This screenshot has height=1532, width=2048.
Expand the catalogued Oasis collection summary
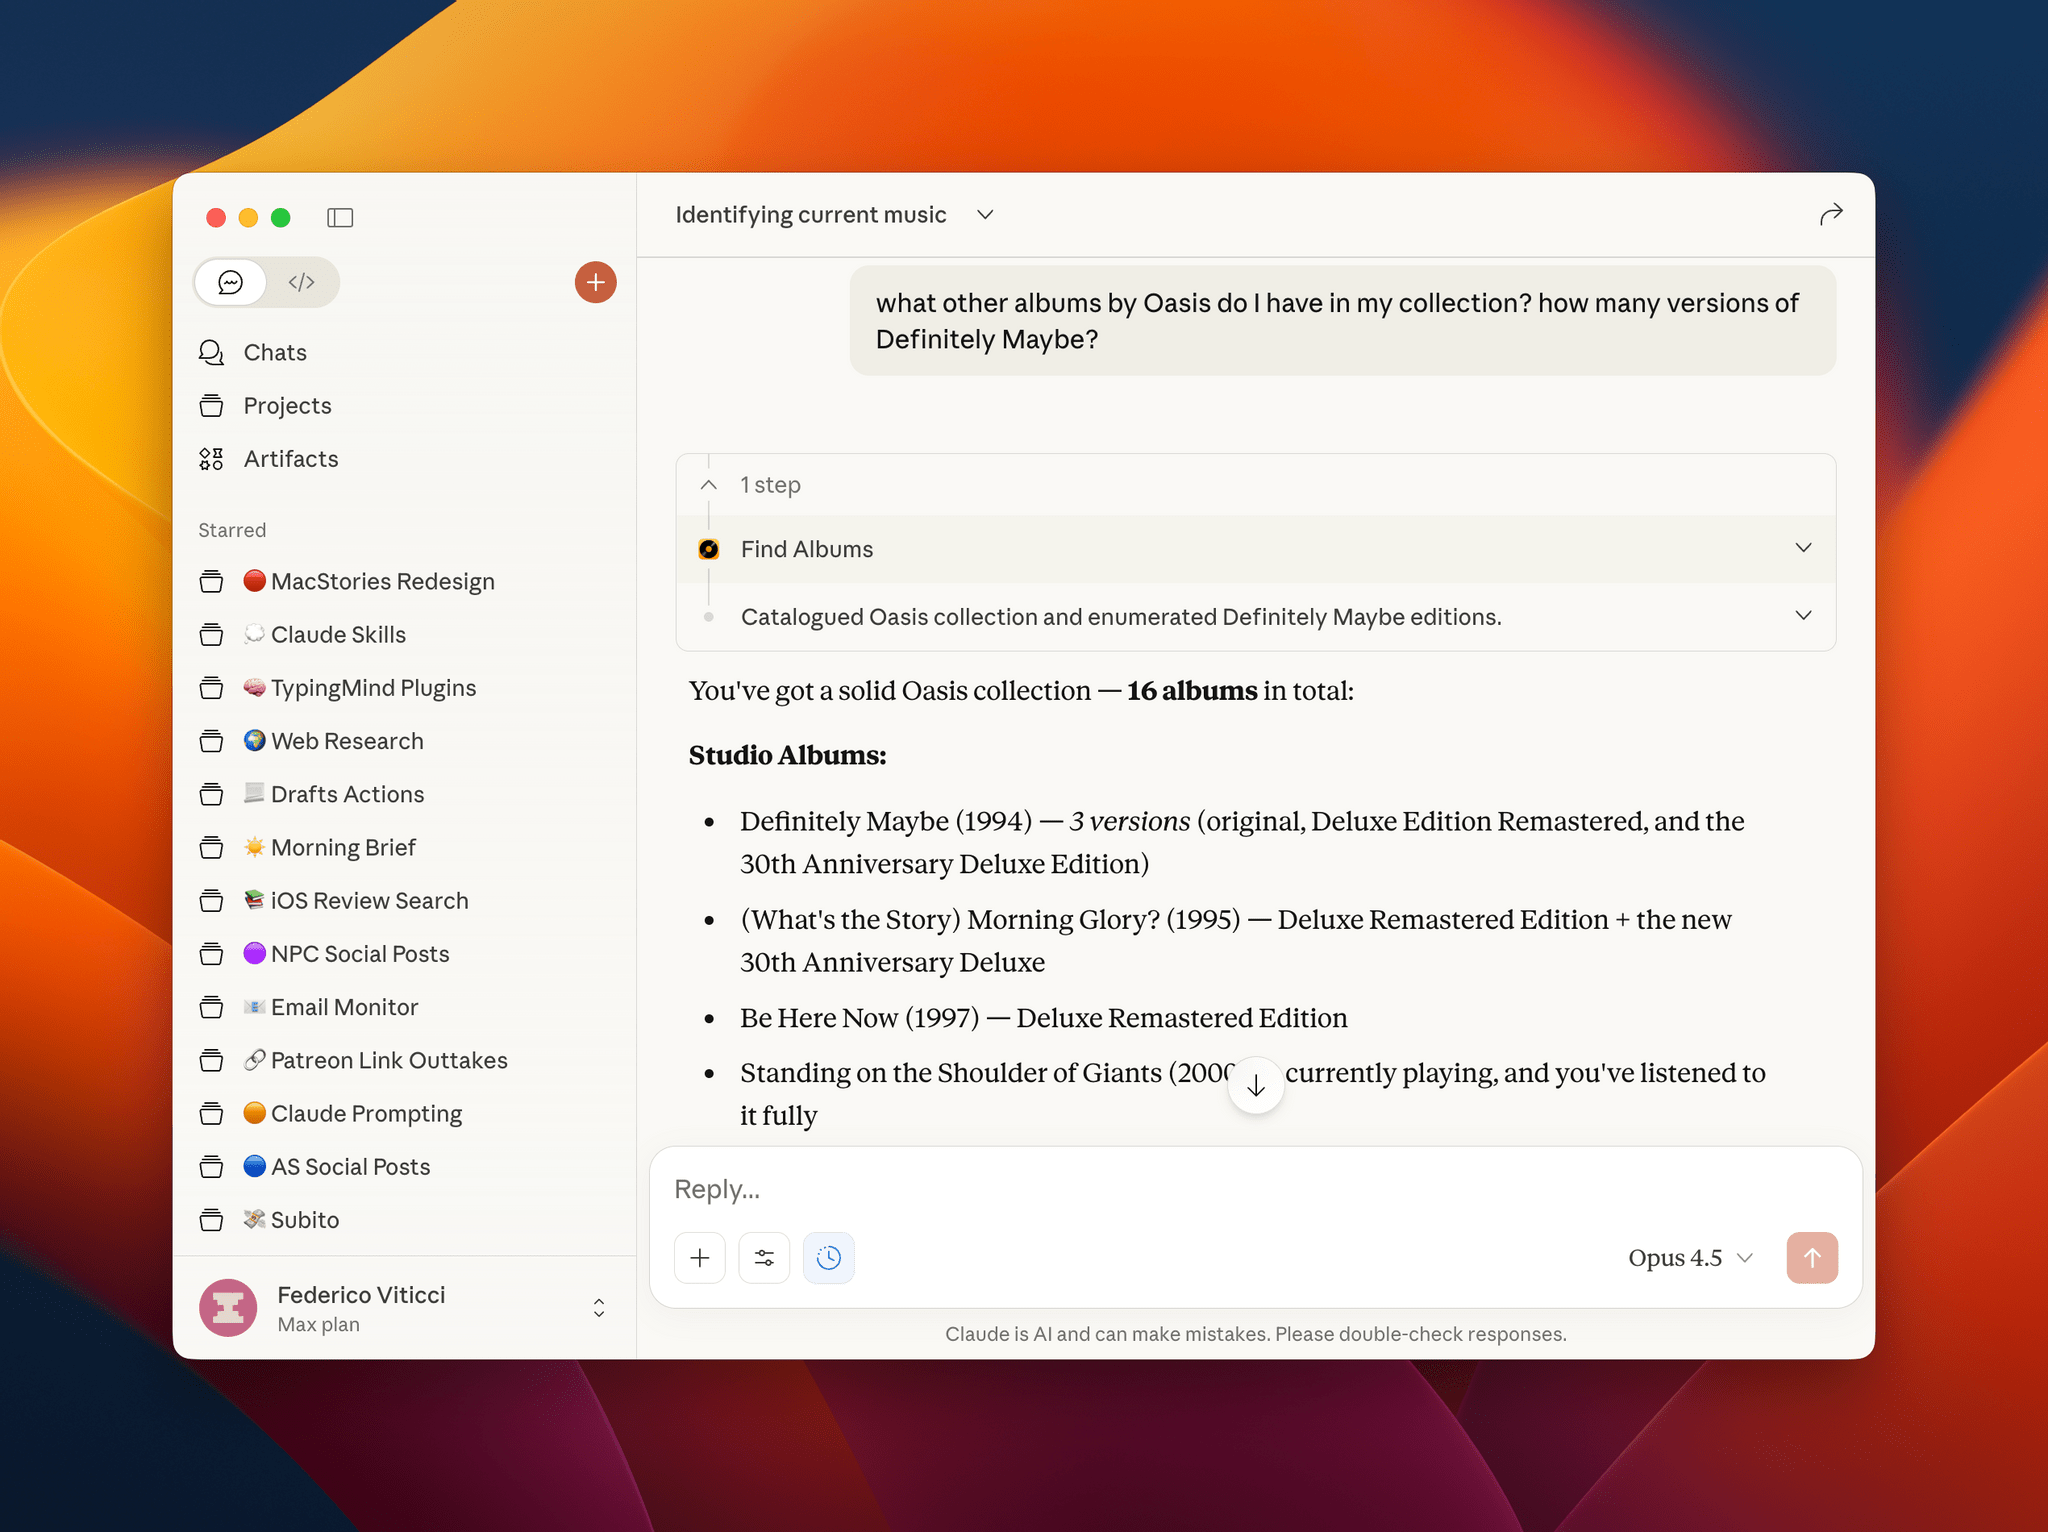coord(1803,616)
